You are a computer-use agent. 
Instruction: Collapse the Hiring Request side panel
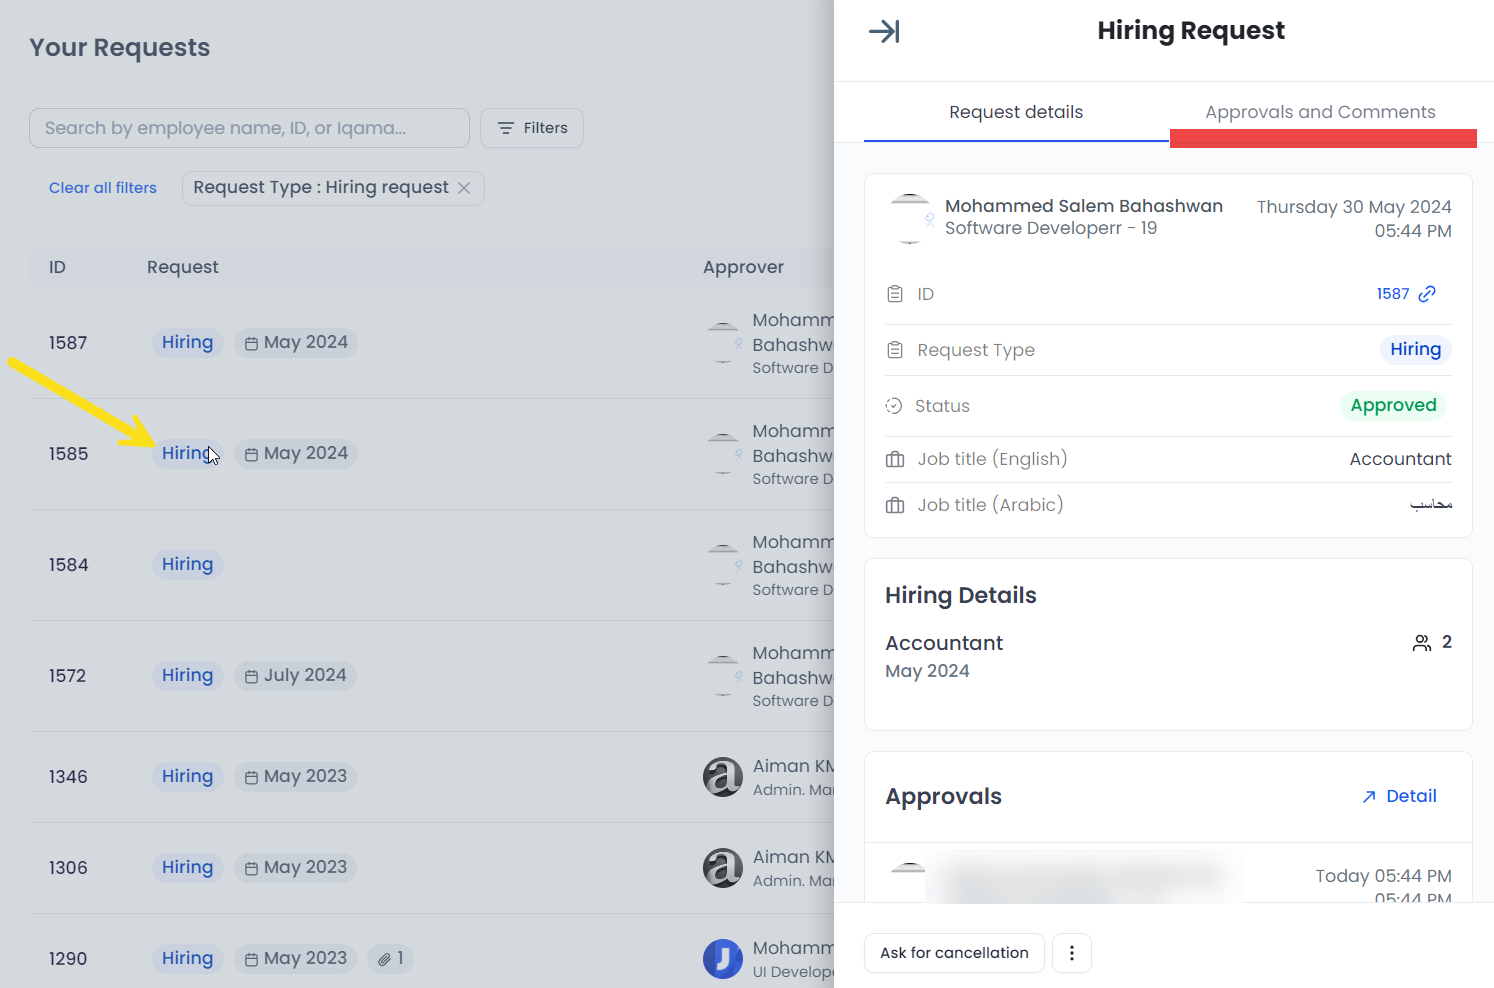tap(884, 31)
